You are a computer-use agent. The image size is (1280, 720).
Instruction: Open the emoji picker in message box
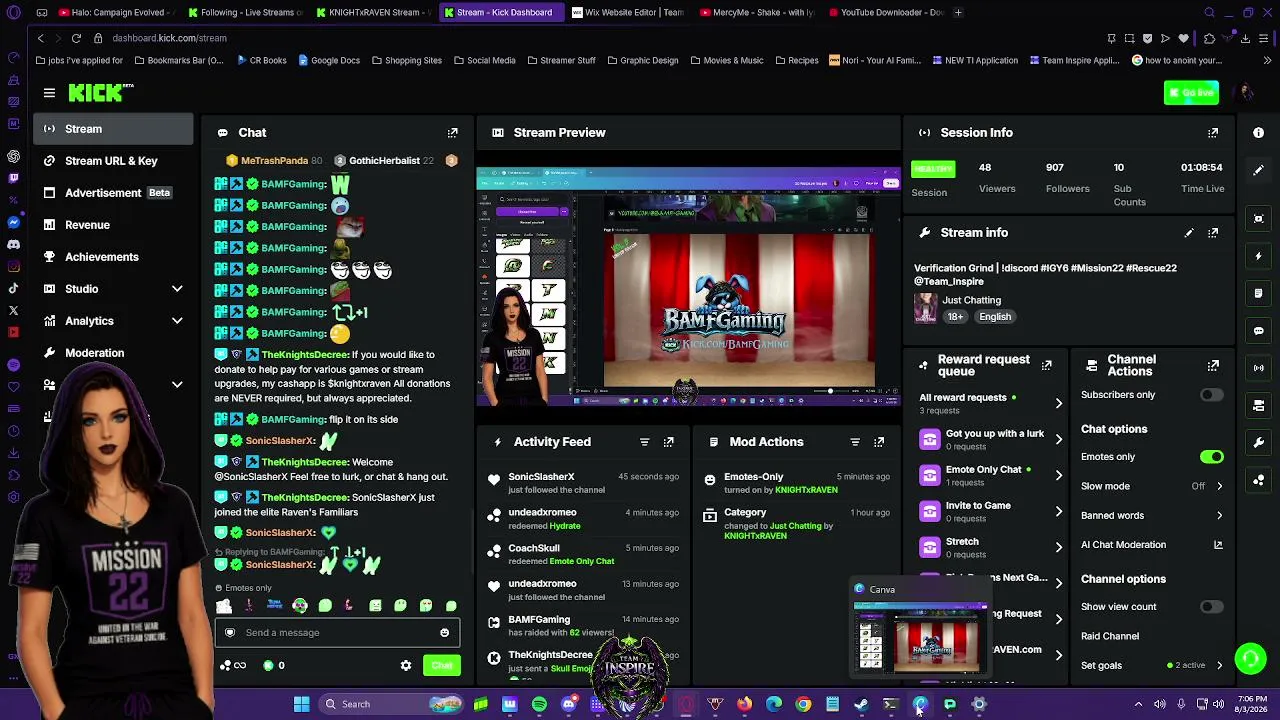tap(445, 632)
